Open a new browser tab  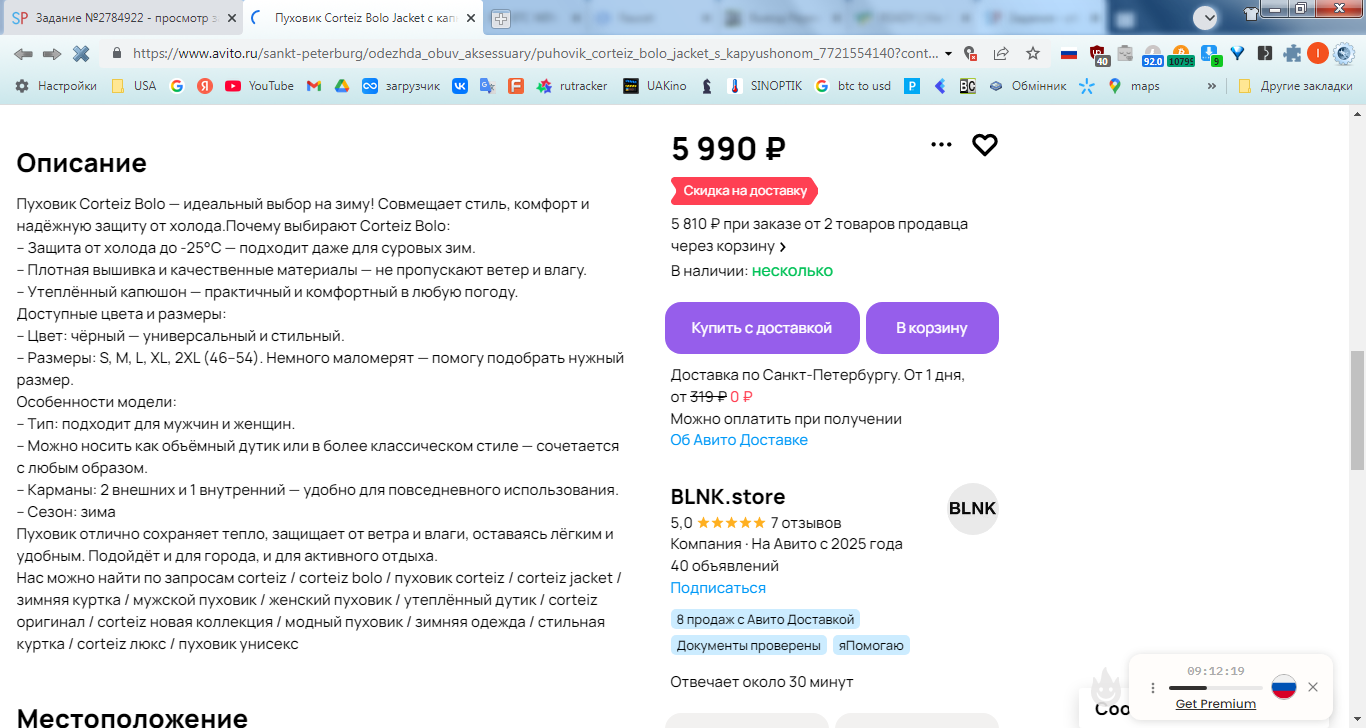(x=500, y=18)
